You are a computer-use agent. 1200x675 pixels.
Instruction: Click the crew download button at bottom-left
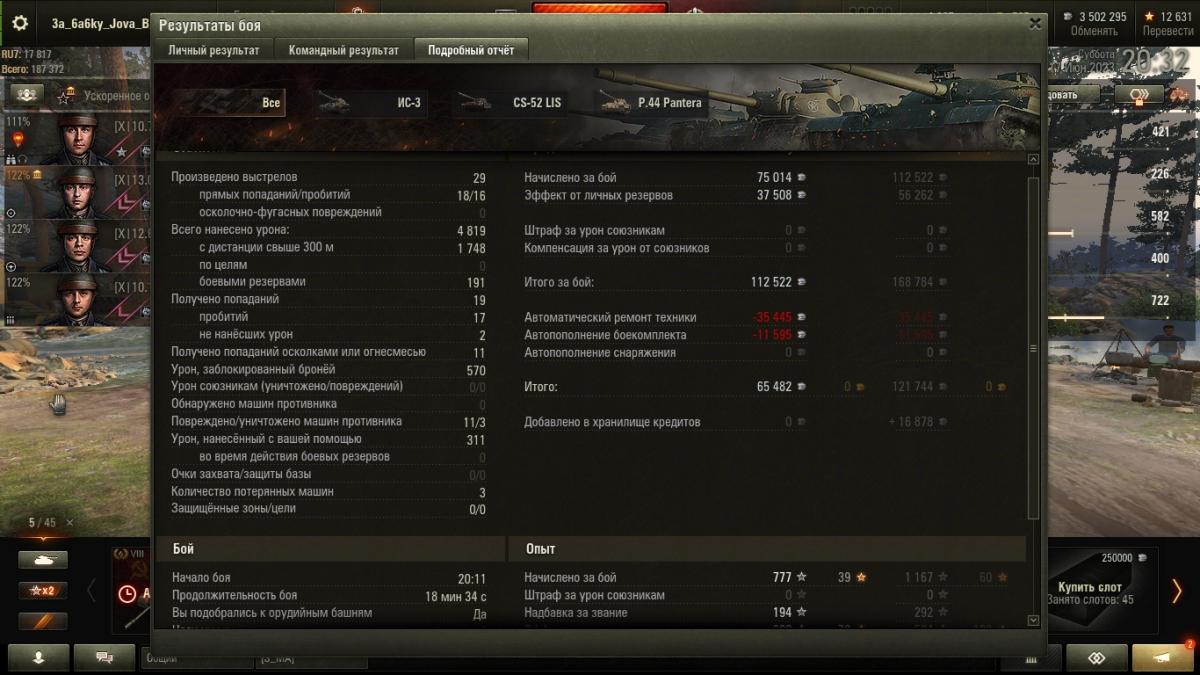(x=39, y=658)
